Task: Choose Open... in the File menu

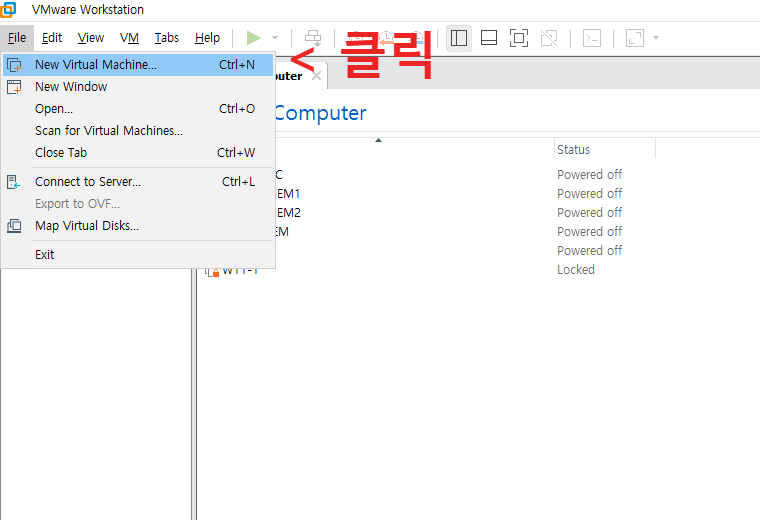Action: tap(138, 109)
